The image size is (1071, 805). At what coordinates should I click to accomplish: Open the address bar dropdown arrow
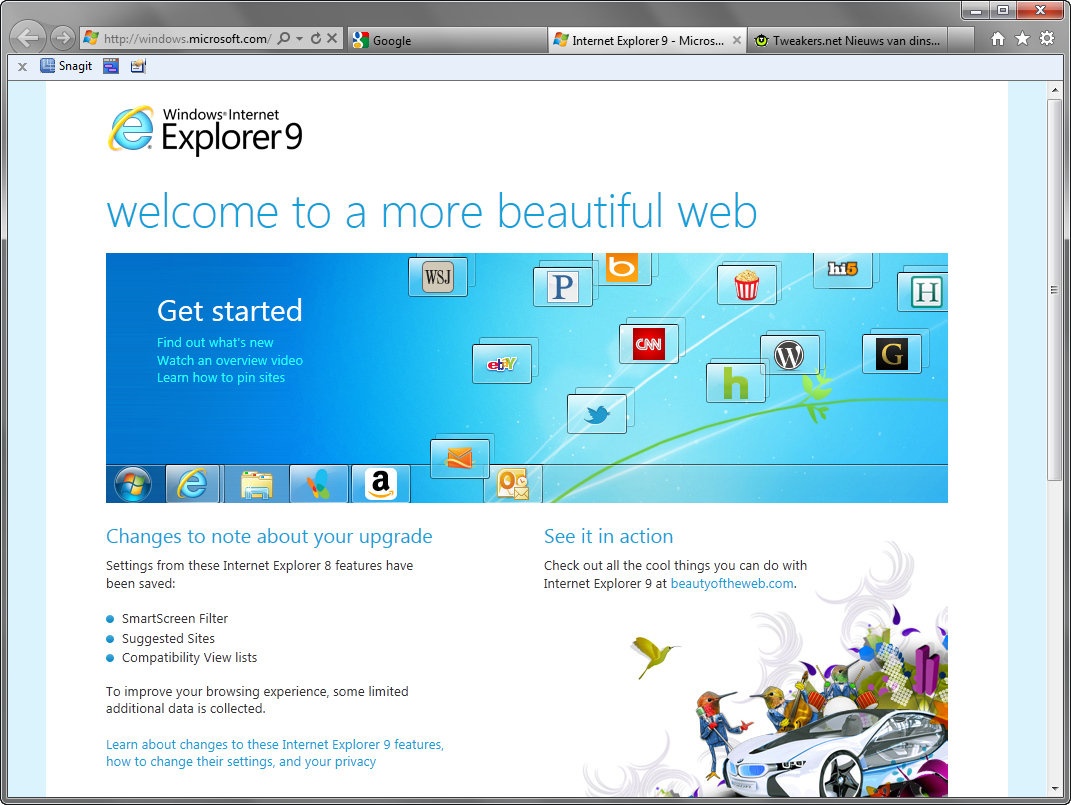(299, 39)
